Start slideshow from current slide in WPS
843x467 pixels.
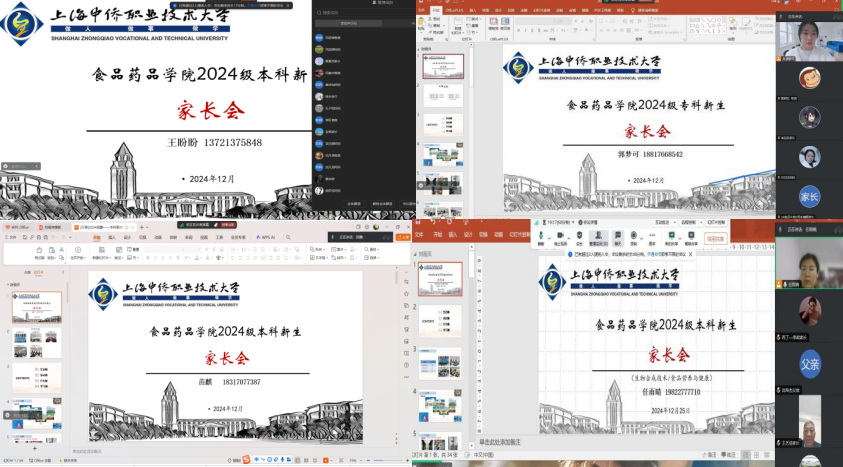pyautogui.click(x=78, y=250)
